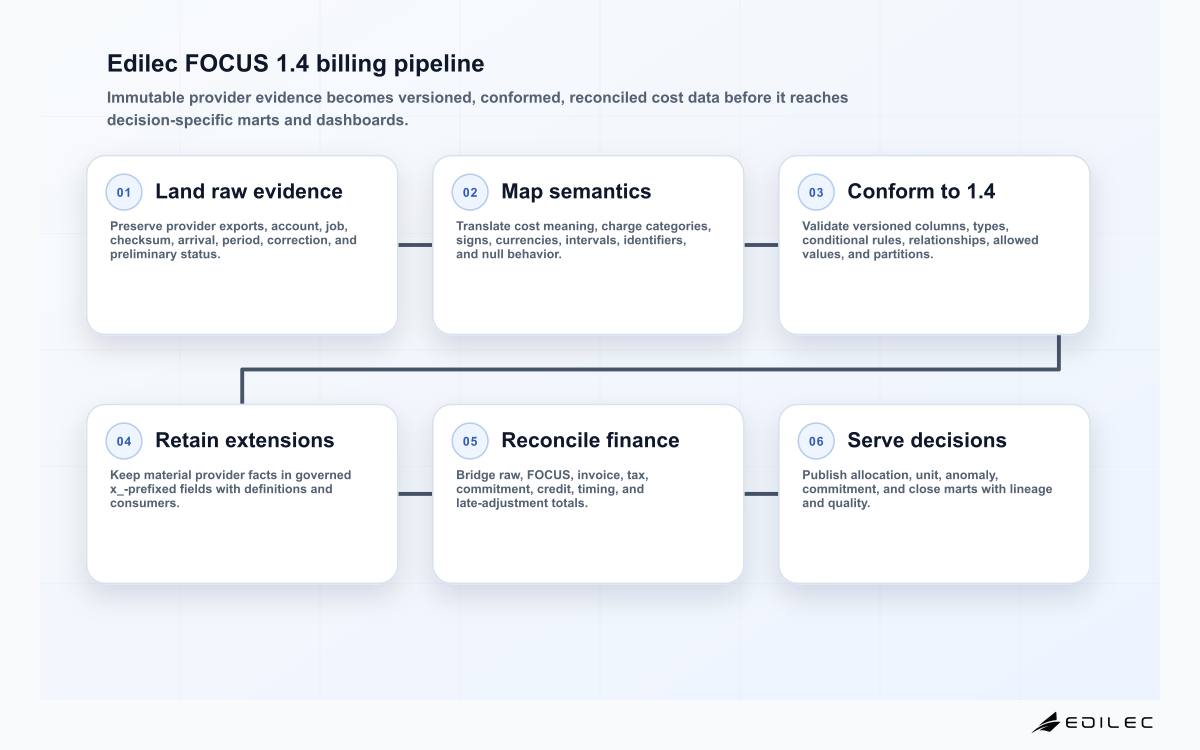Image resolution: width=1200 pixels, height=750 pixels.
Task: Select the "Serve decisions" heading
Action: coord(927,441)
